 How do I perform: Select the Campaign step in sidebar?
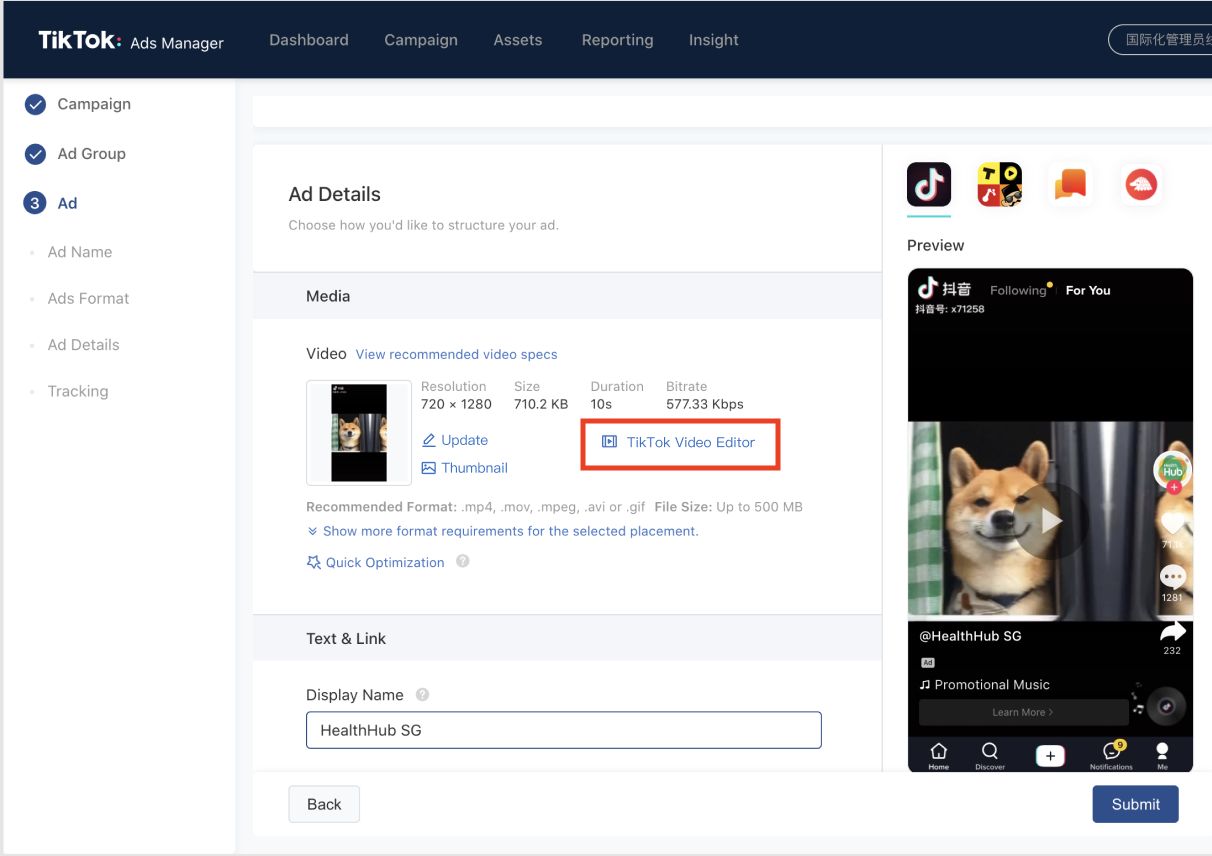[94, 104]
